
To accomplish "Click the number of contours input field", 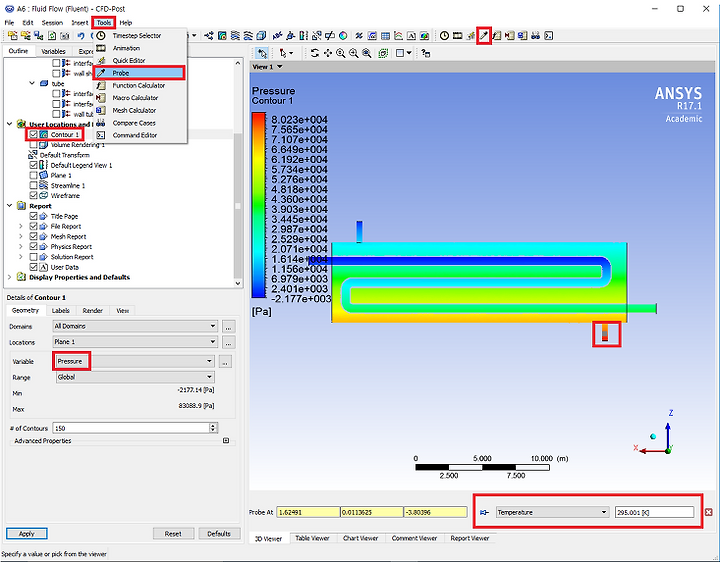I will tap(131, 428).
